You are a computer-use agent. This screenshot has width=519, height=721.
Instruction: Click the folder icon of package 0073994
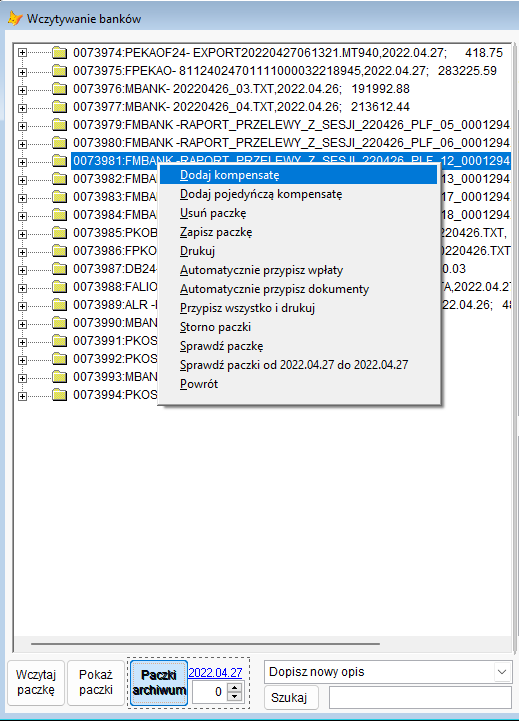pyautogui.click(x=59, y=395)
